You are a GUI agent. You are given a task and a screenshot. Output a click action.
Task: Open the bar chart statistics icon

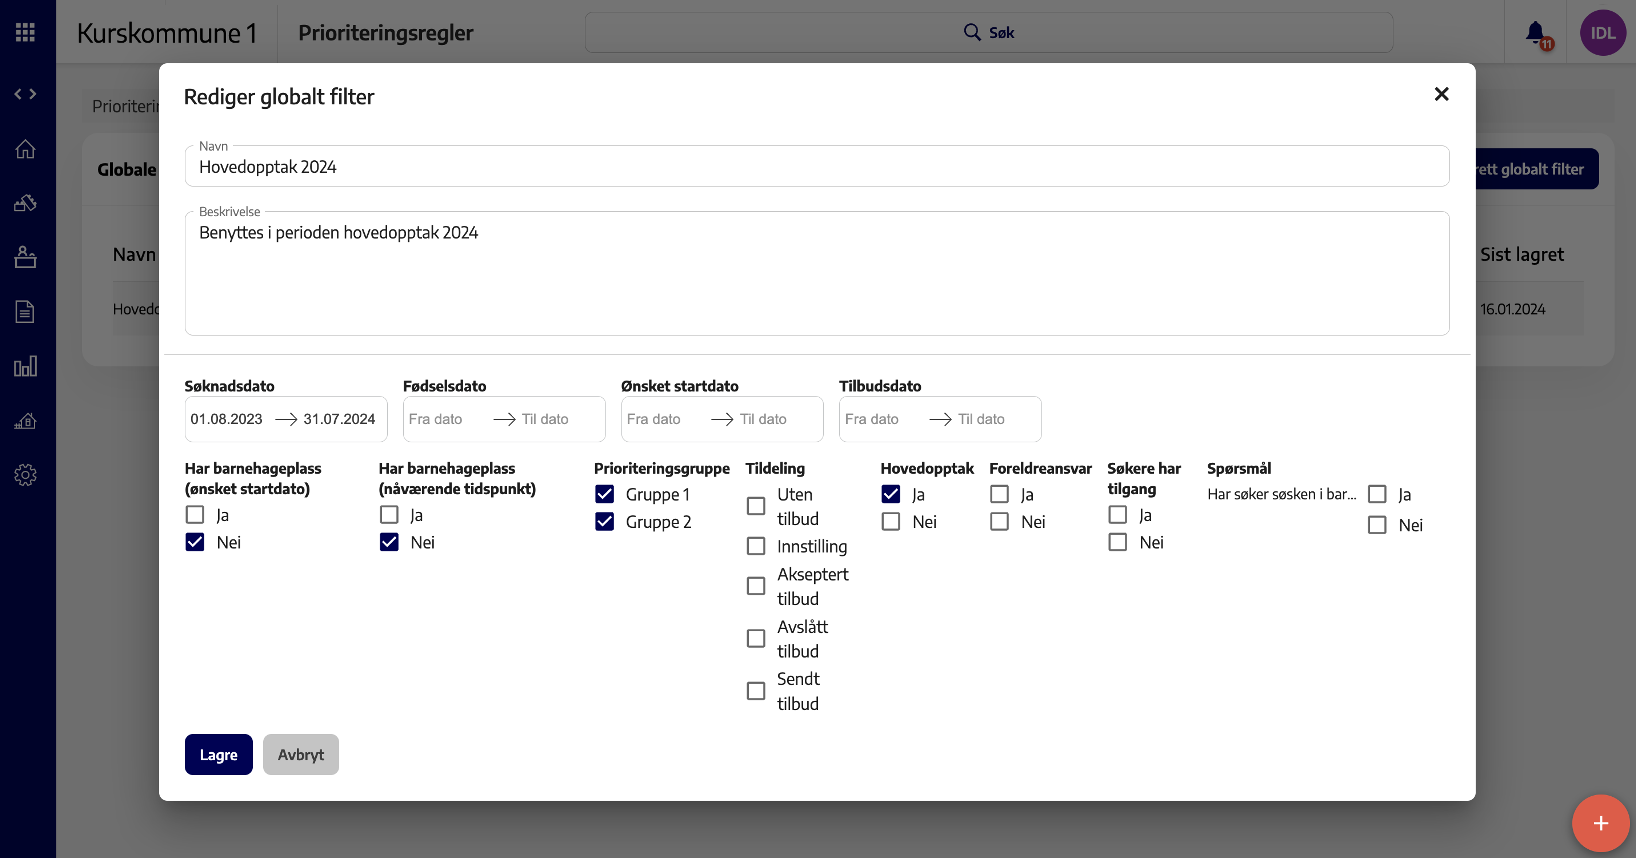26,366
